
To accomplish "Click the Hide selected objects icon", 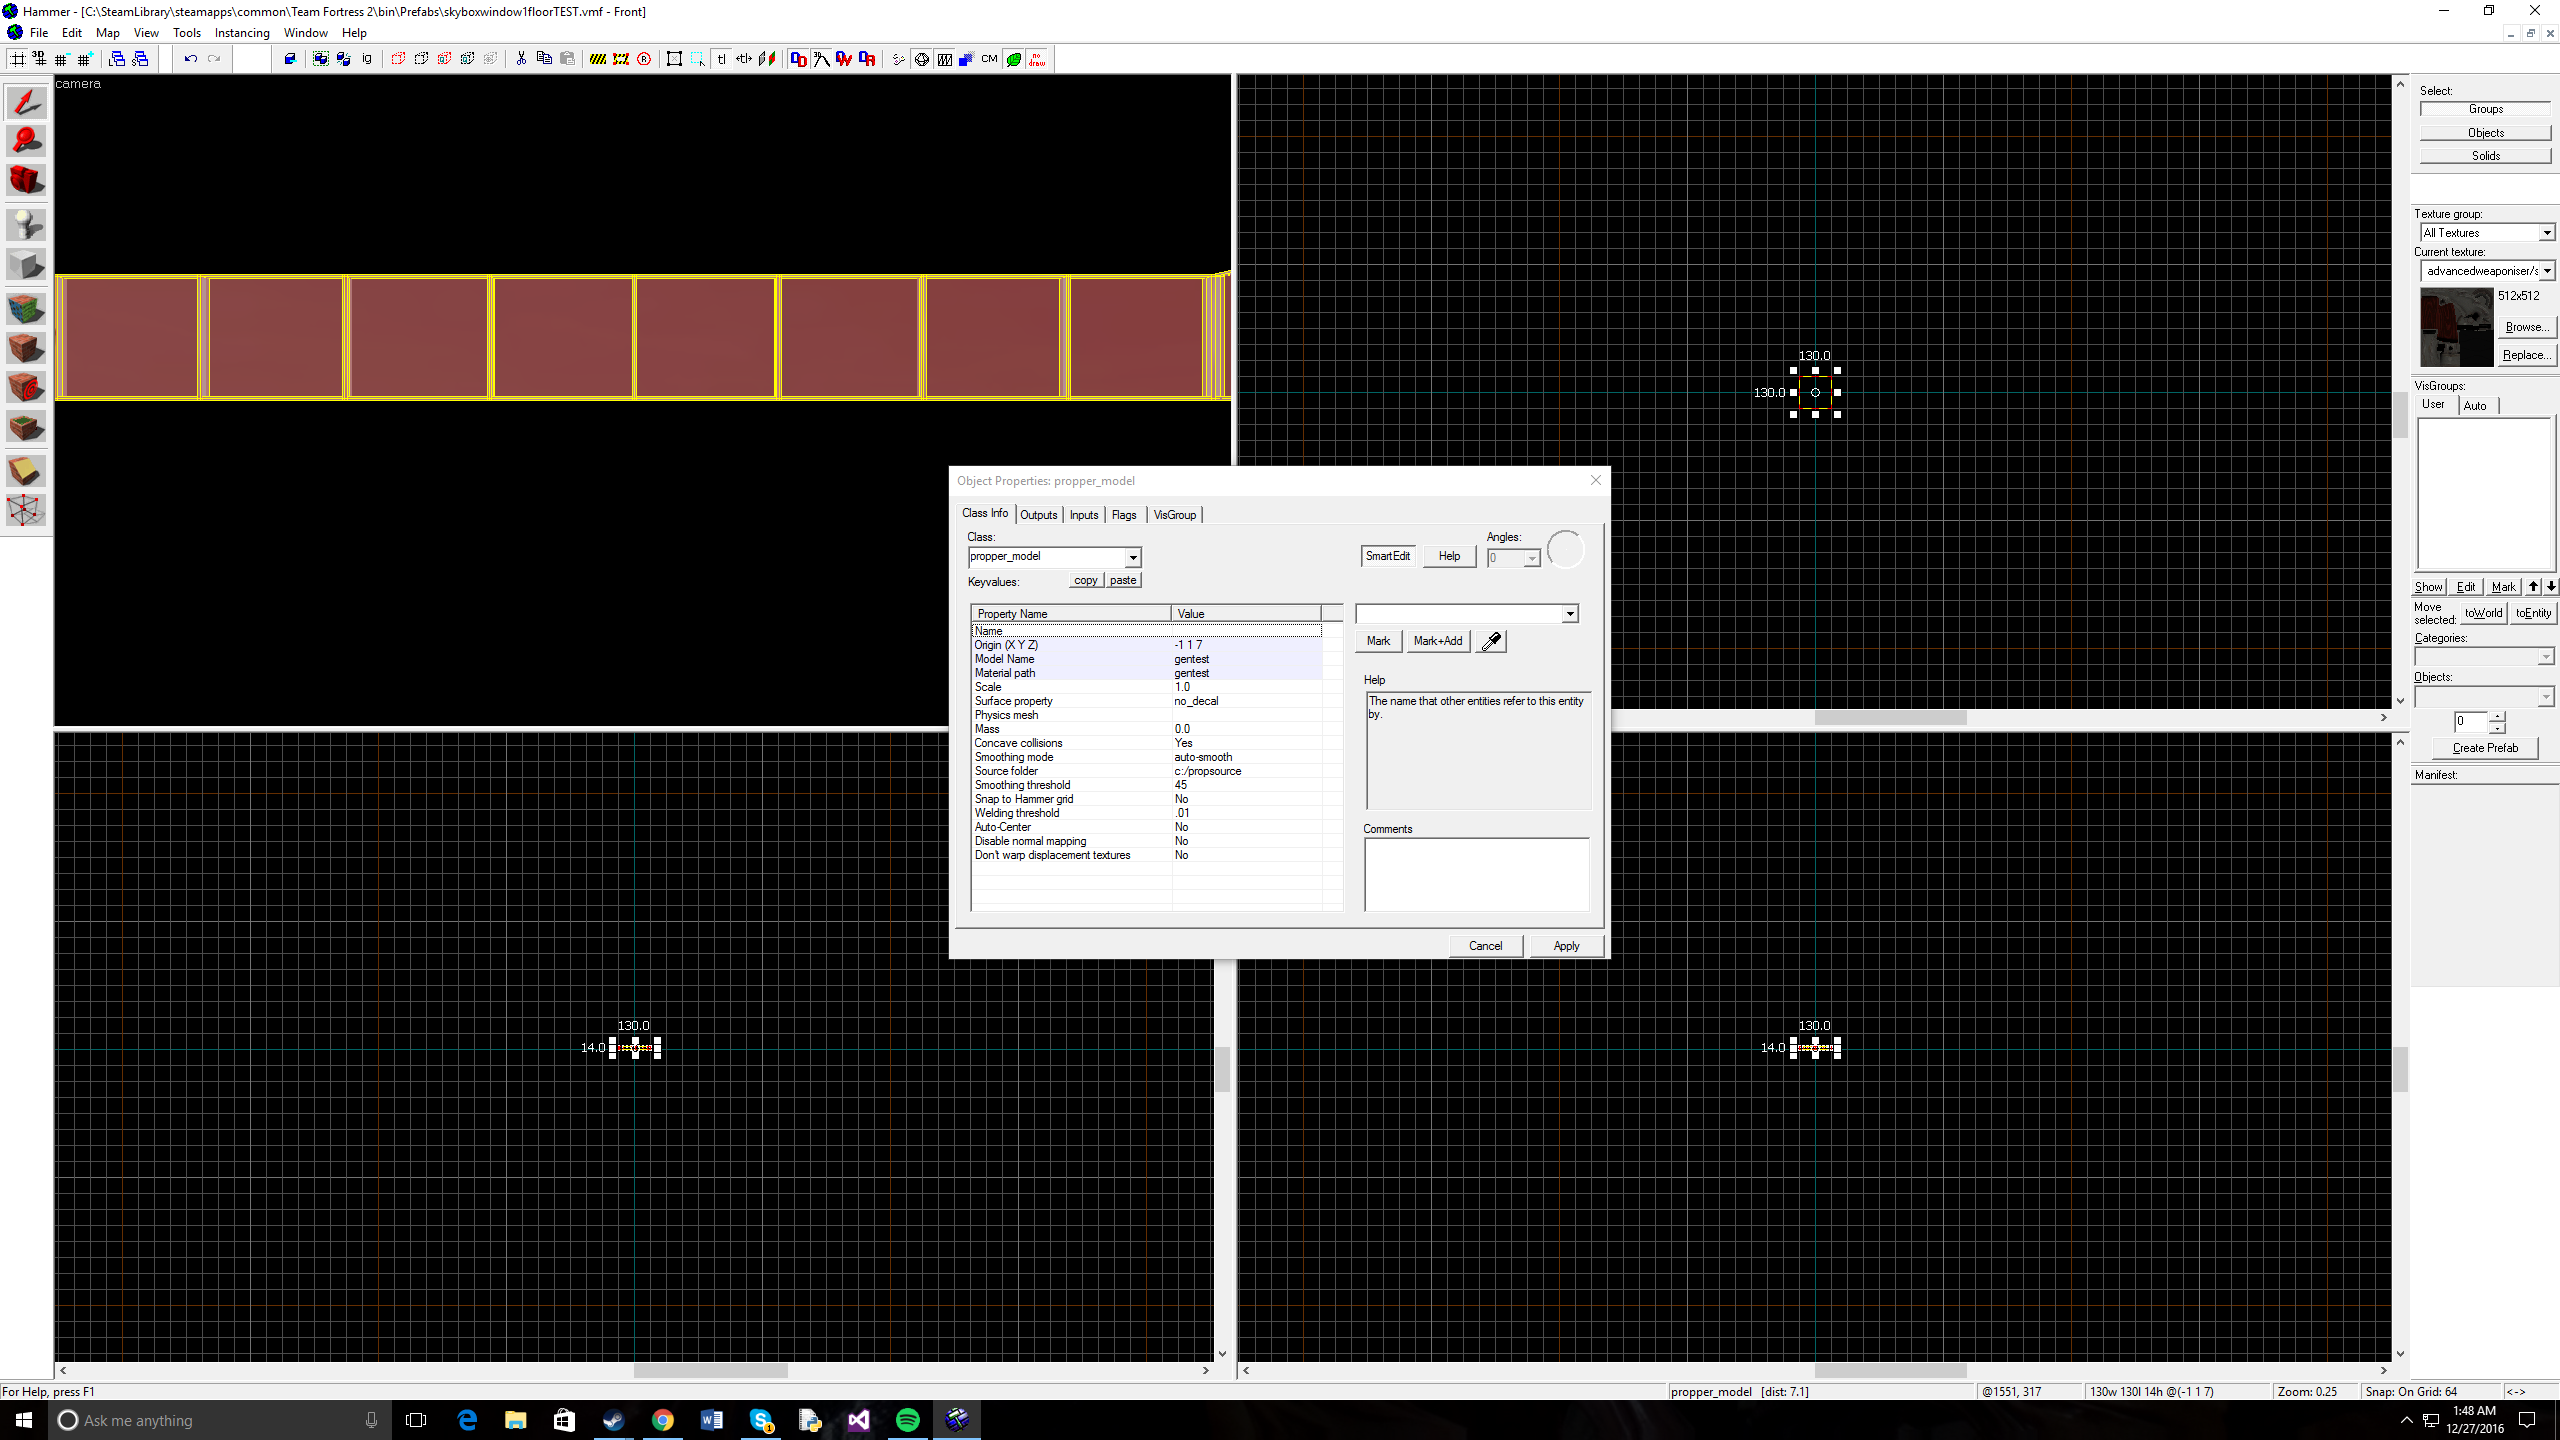I will click(x=398, y=59).
